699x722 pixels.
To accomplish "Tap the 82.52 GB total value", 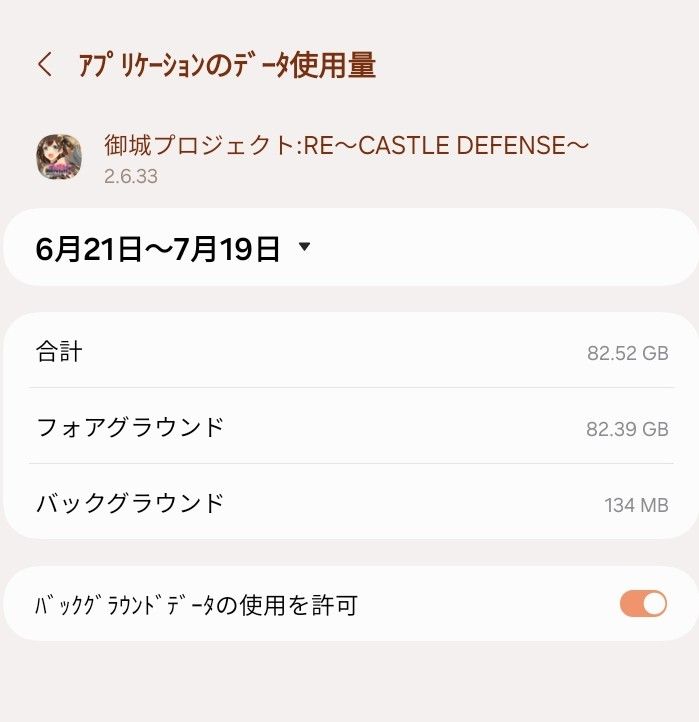I will point(627,353).
